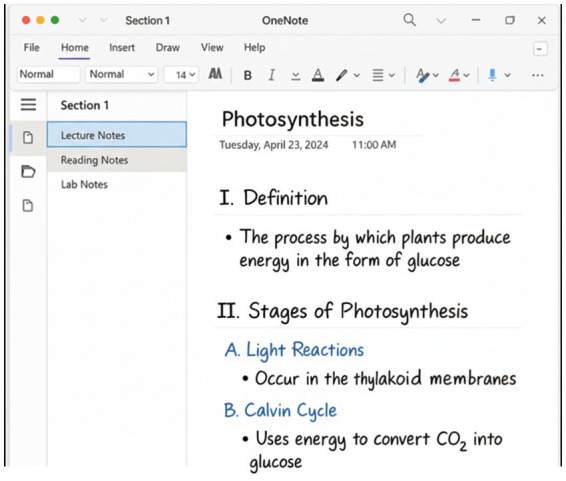Open the Lab Notes page
Viewport: 566px width, 481px height.
click(117, 184)
